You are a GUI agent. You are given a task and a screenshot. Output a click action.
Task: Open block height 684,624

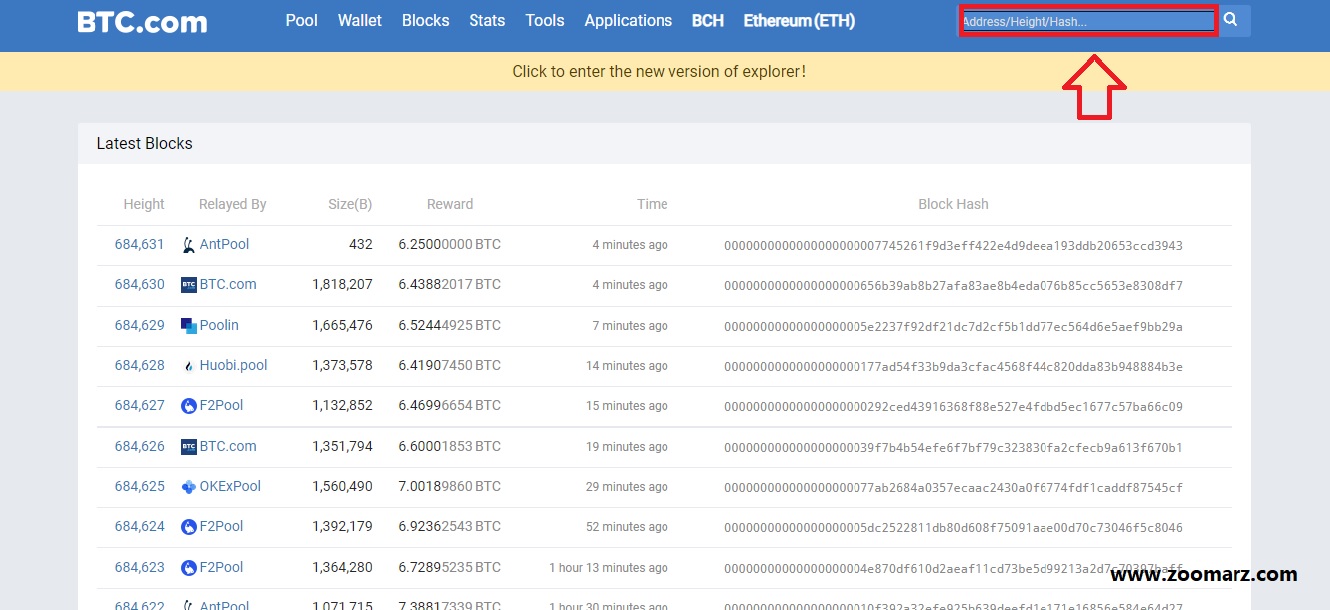point(140,526)
